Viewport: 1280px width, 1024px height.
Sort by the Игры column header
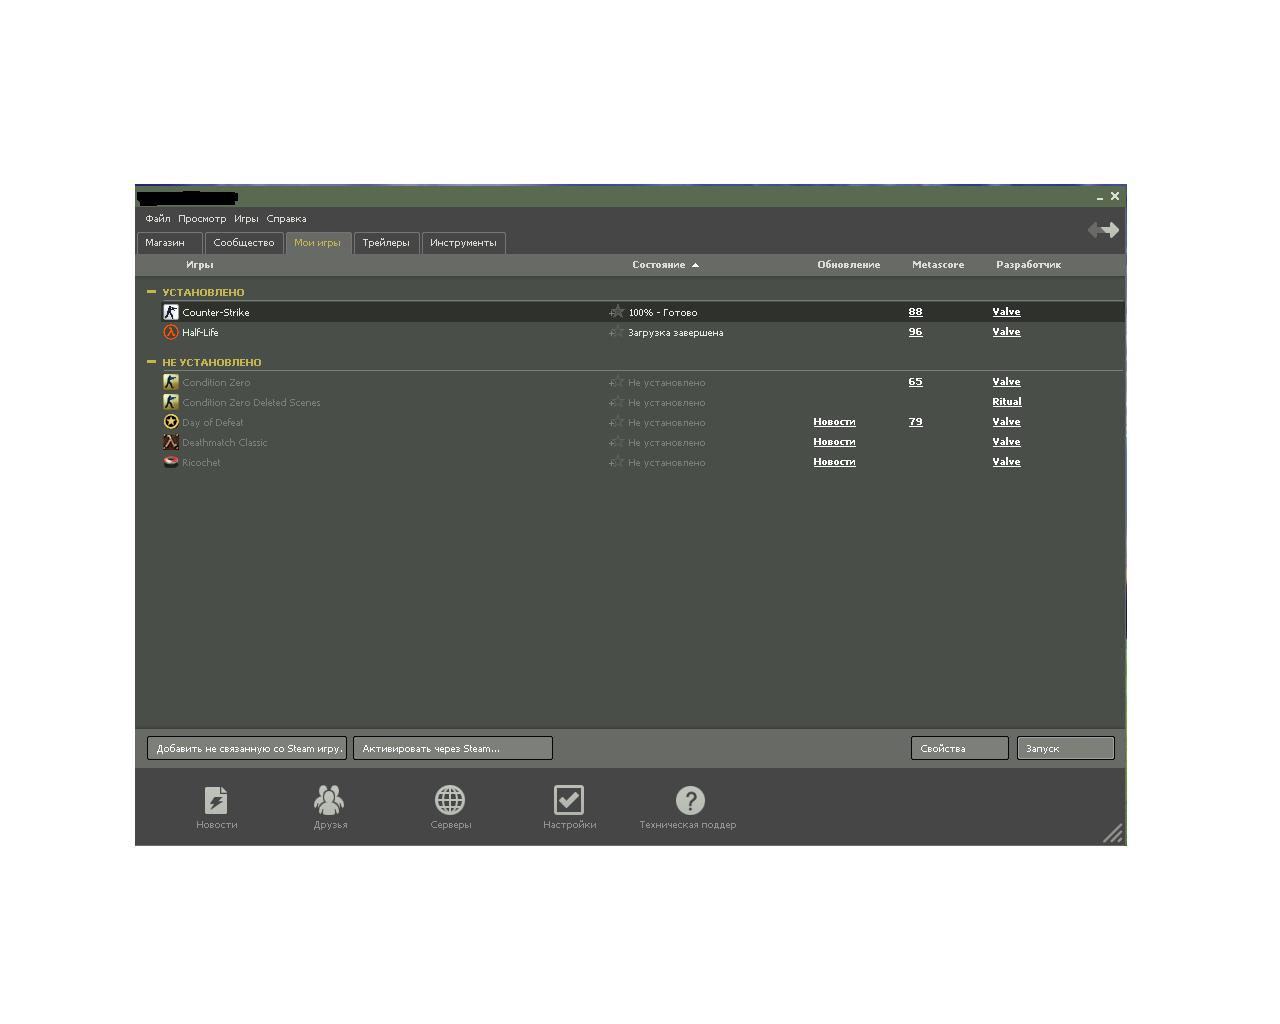(x=199, y=265)
